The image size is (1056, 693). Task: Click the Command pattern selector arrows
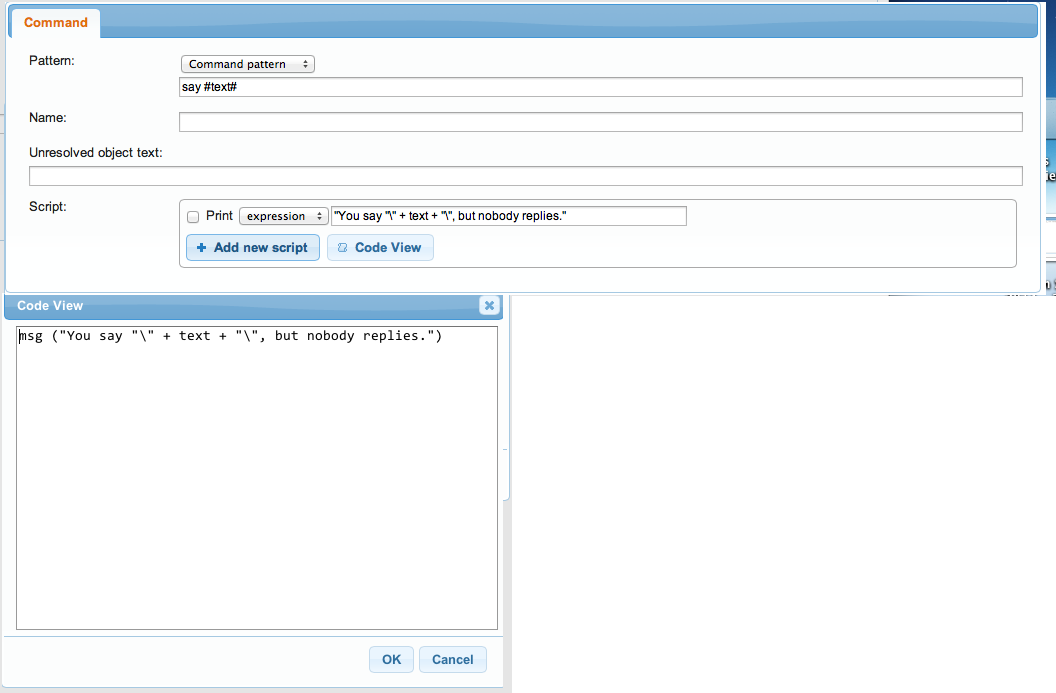(x=307, y=63)
